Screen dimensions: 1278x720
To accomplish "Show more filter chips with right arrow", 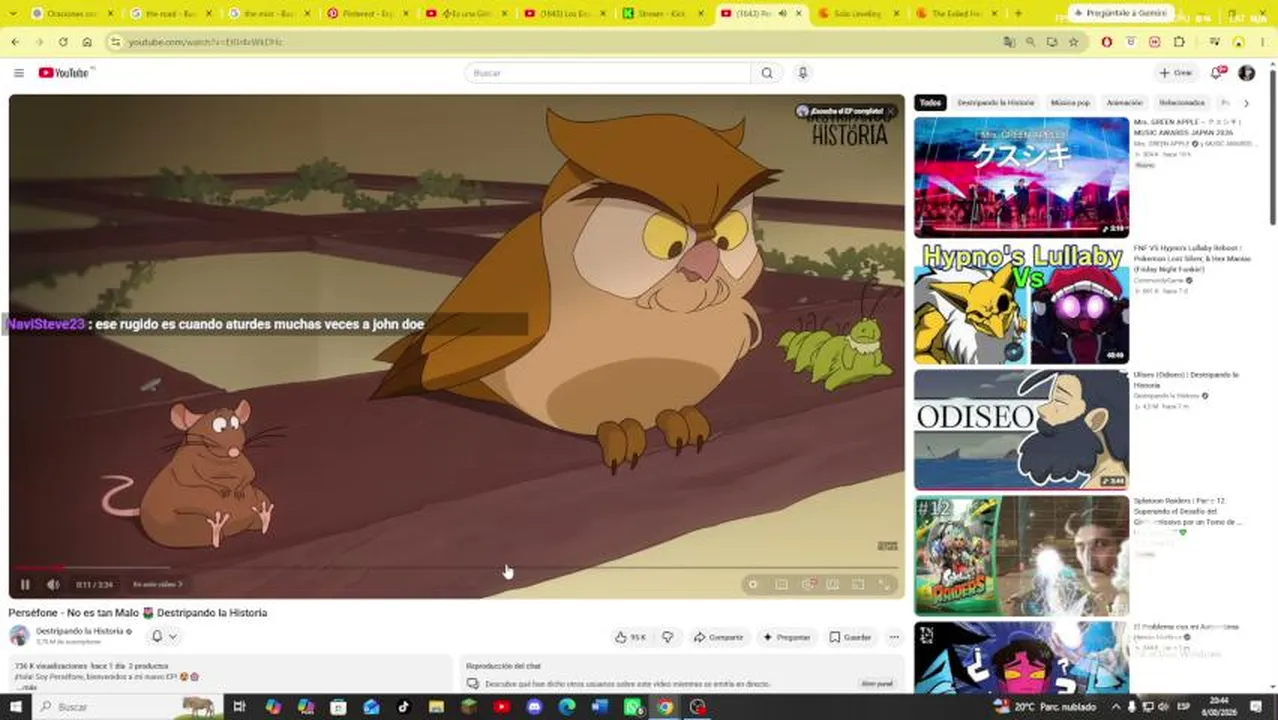I will pos(1246,103).
